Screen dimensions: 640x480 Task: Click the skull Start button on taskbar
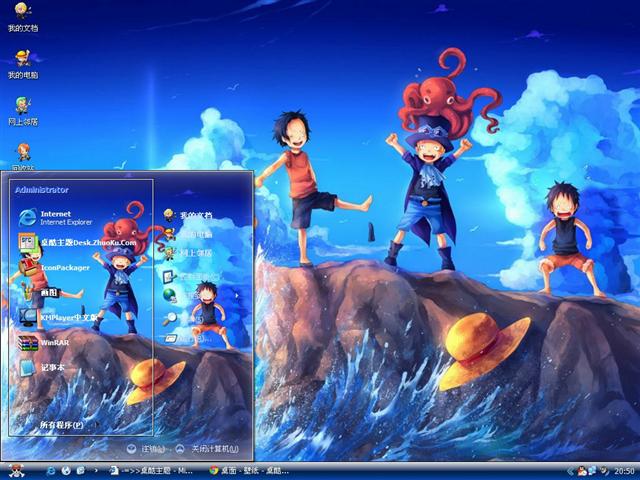[x=16, y=471]
